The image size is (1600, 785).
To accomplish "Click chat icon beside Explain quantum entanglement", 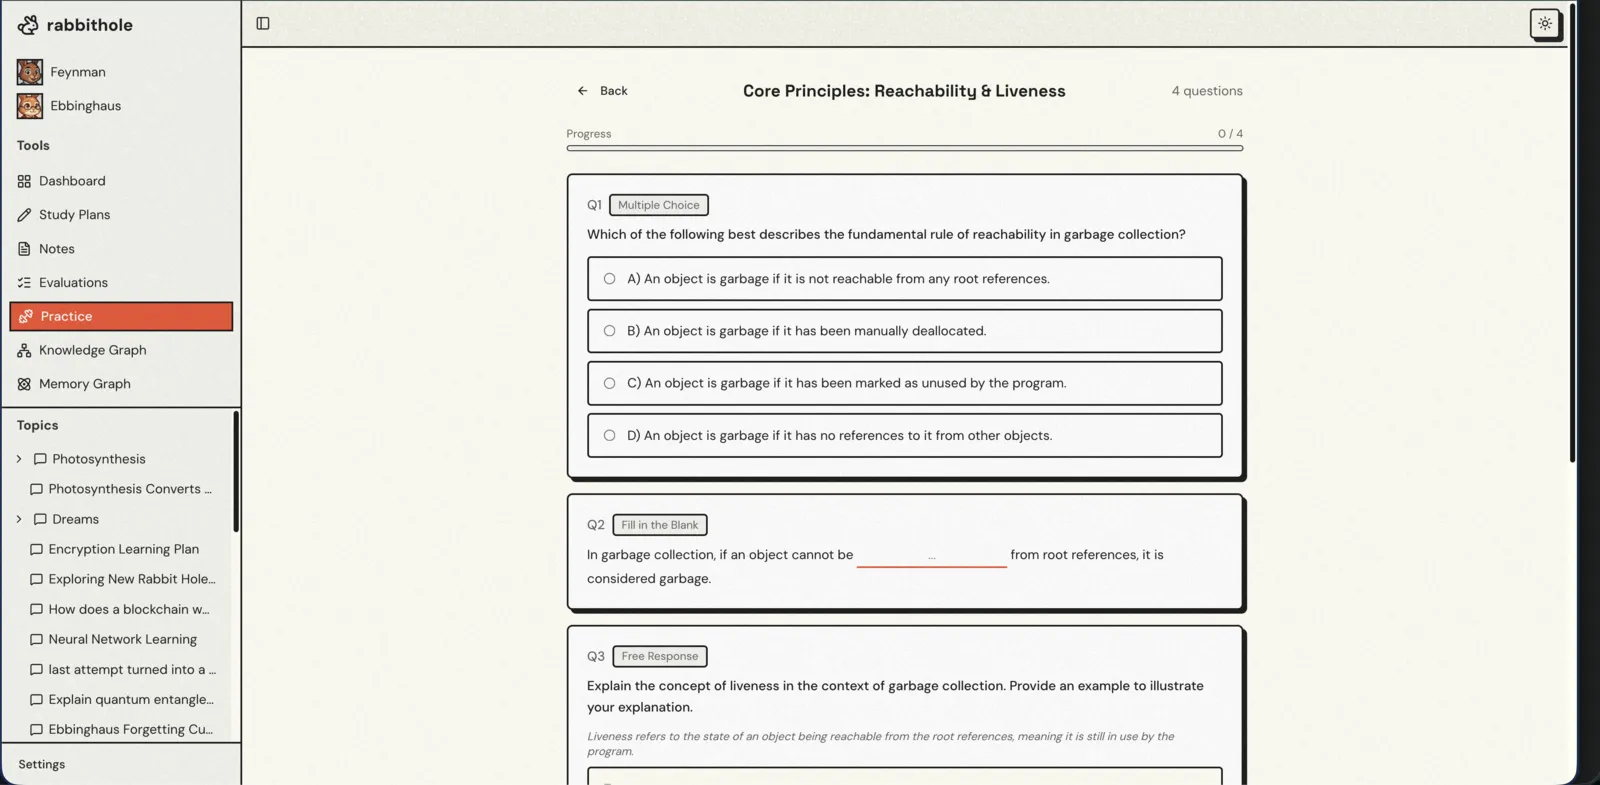I will coord(36,700).
